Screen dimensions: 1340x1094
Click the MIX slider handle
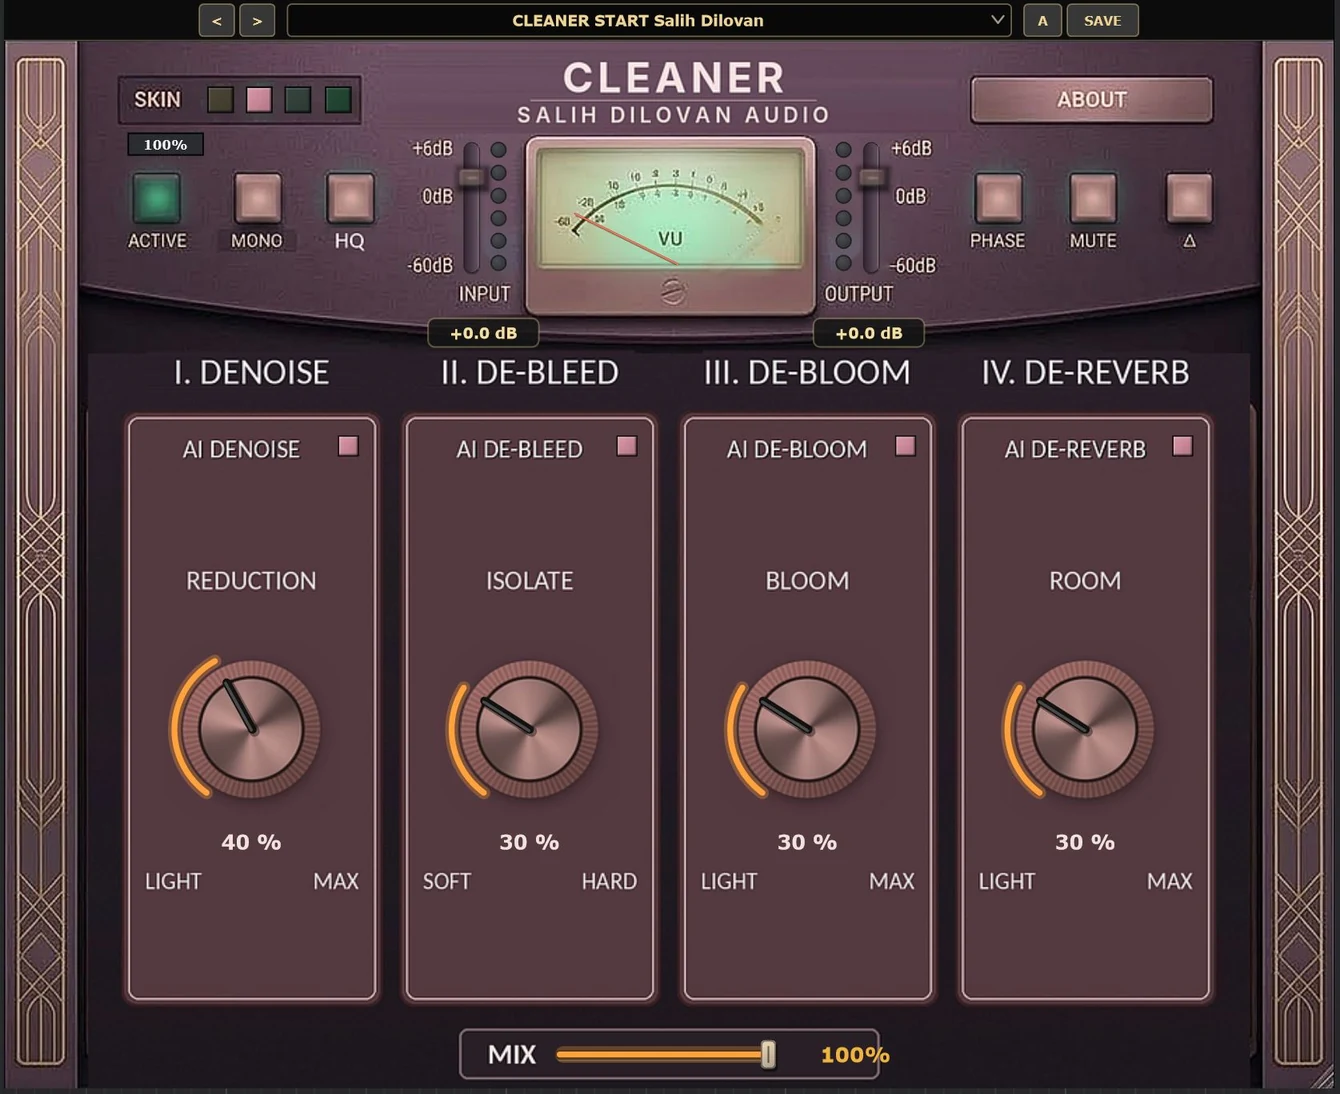coord(768,1054)
